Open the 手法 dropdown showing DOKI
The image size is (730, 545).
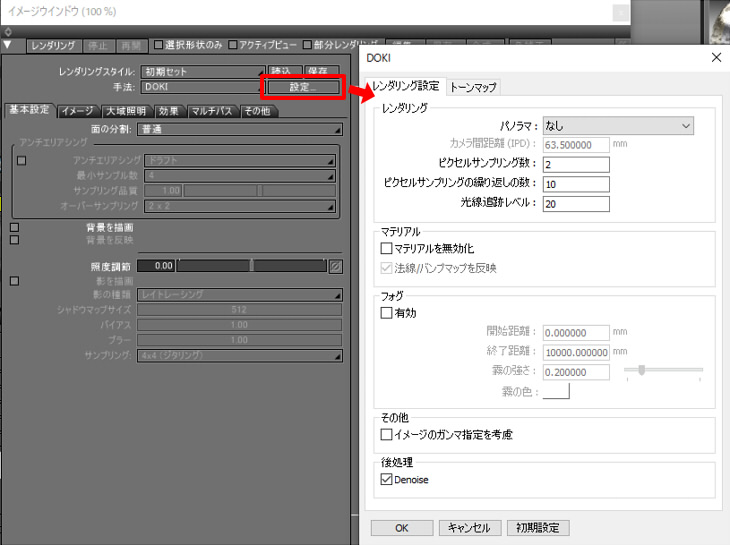[x=203, y=87]
